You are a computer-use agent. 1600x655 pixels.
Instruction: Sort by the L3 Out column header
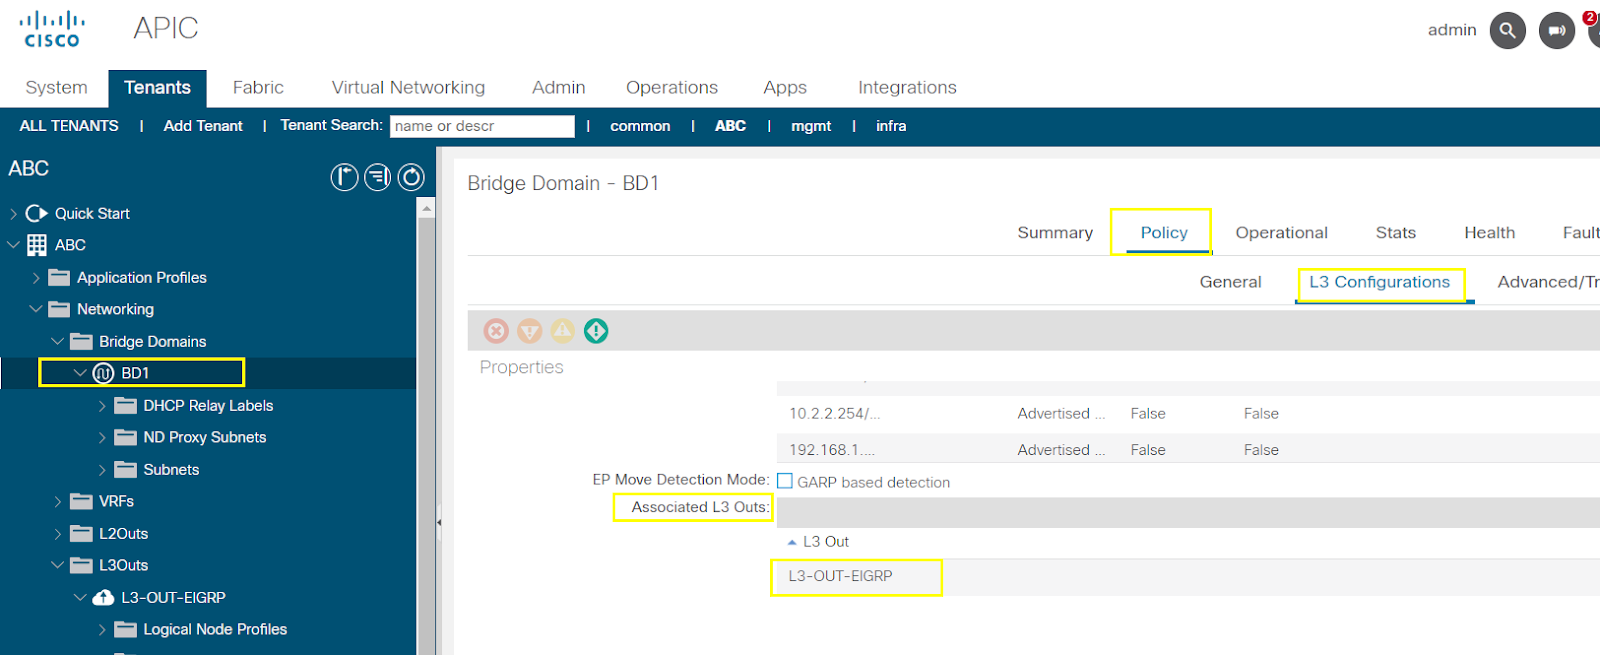click(825, 542)
